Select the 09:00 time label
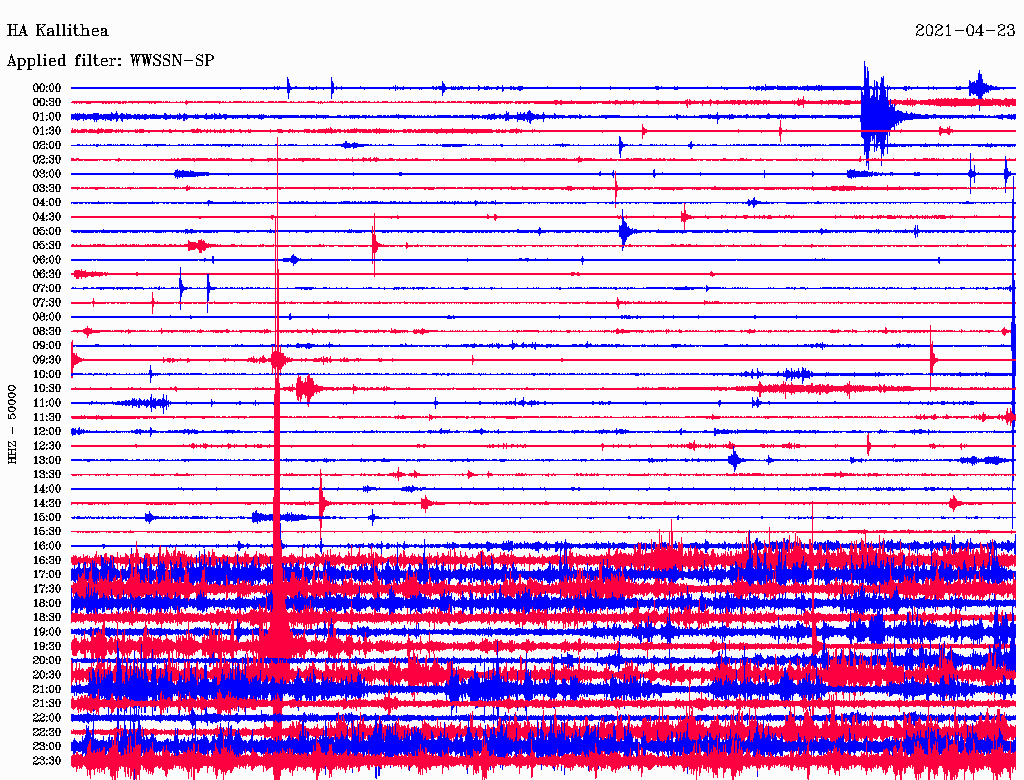 click(x=47, y=346)
